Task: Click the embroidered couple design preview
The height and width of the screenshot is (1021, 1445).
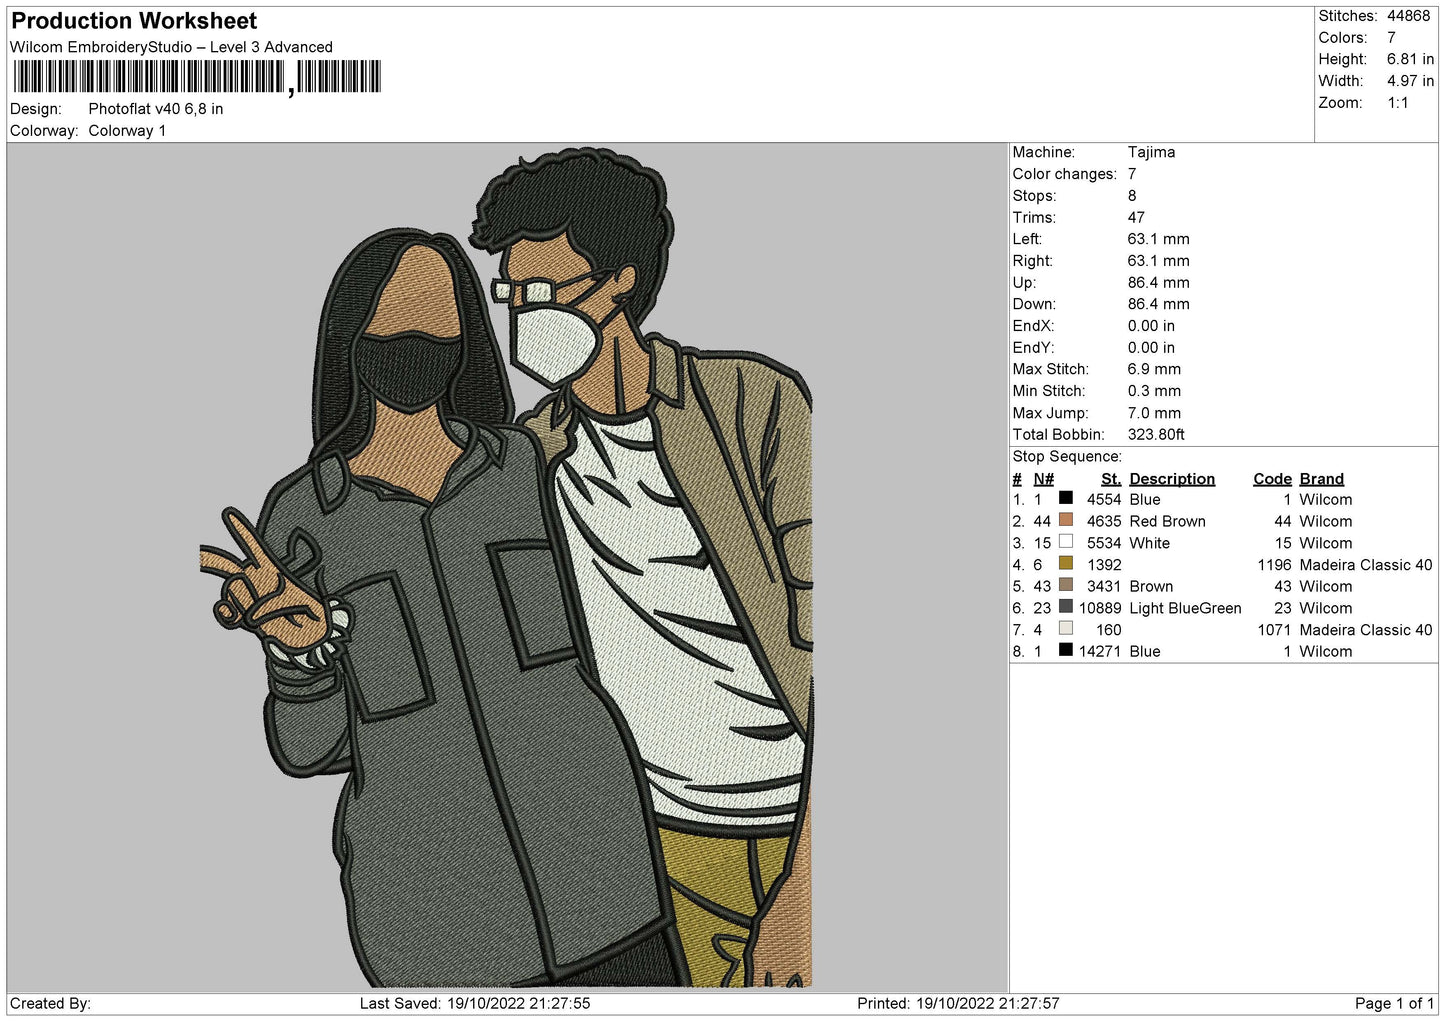Action: [x=507, y=568]
